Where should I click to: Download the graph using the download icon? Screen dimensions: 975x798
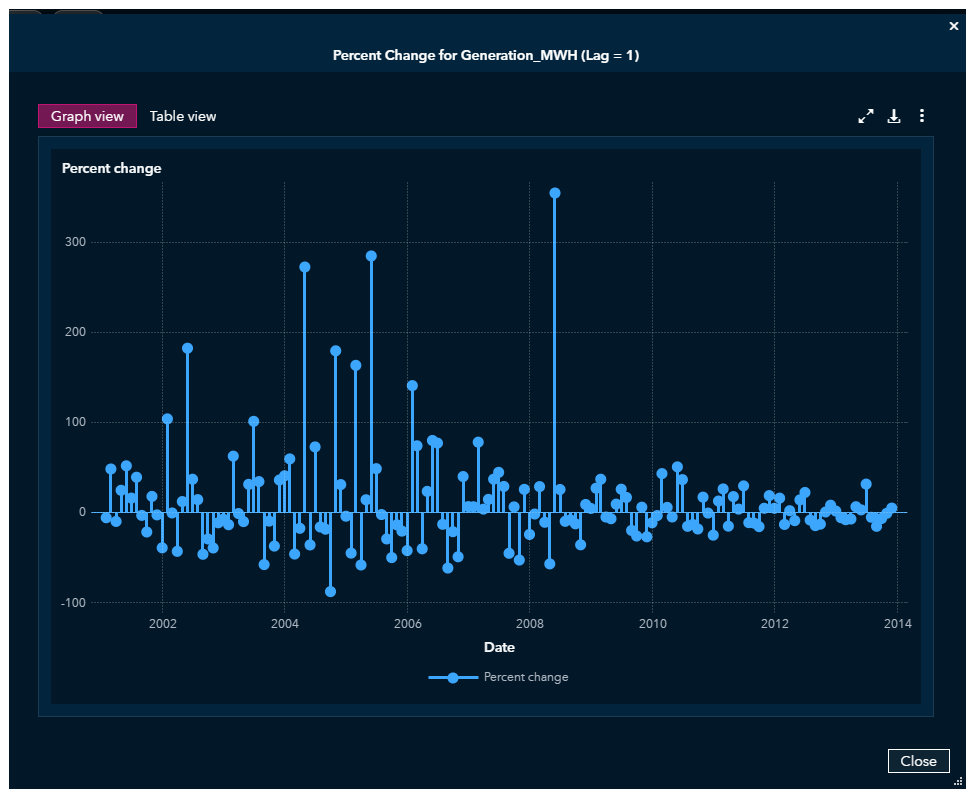coord(894,116)
